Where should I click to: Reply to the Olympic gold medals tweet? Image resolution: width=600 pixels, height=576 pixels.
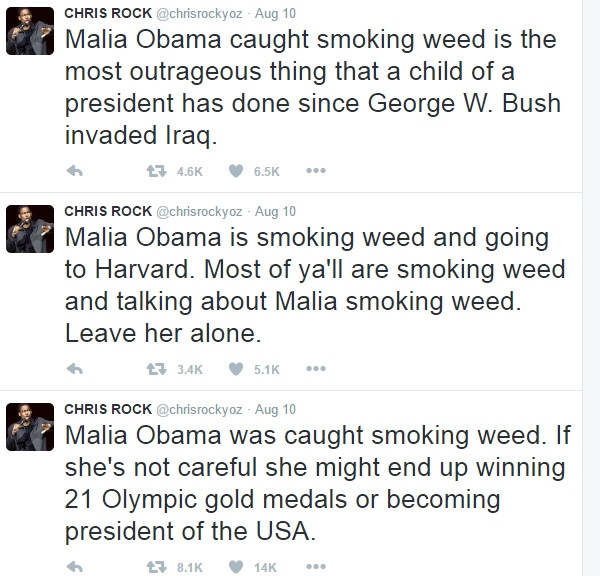click(75, 567)
